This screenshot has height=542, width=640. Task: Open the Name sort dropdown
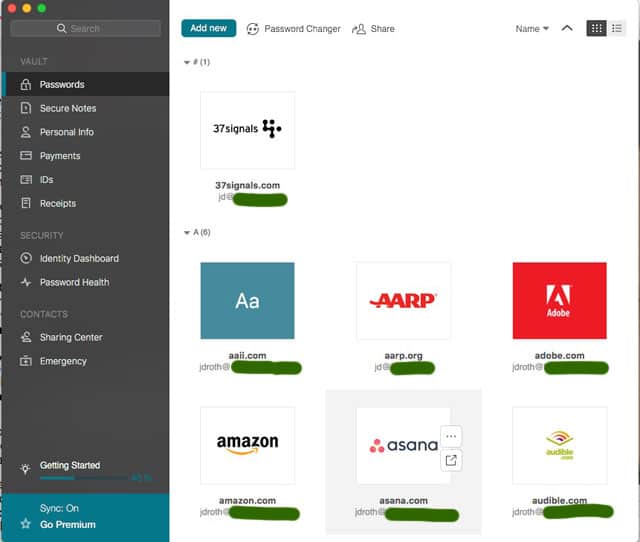pyautogui.click(x=531, y=29)
